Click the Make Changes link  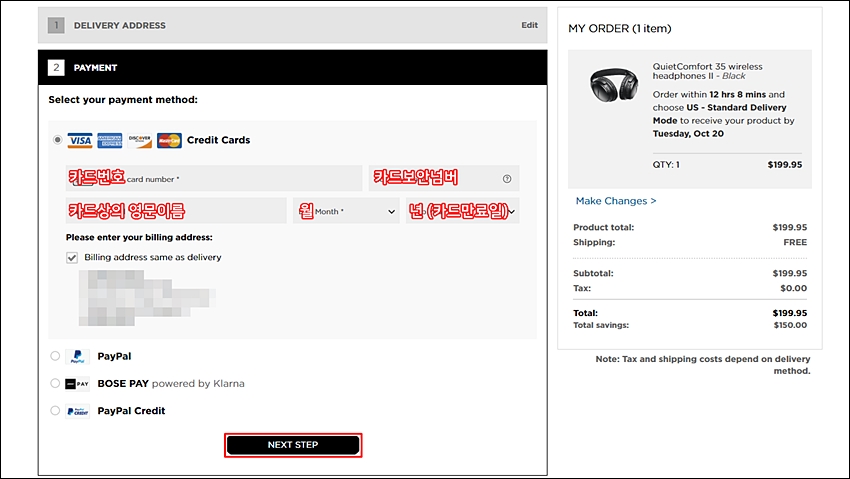[x=616, y=201]
